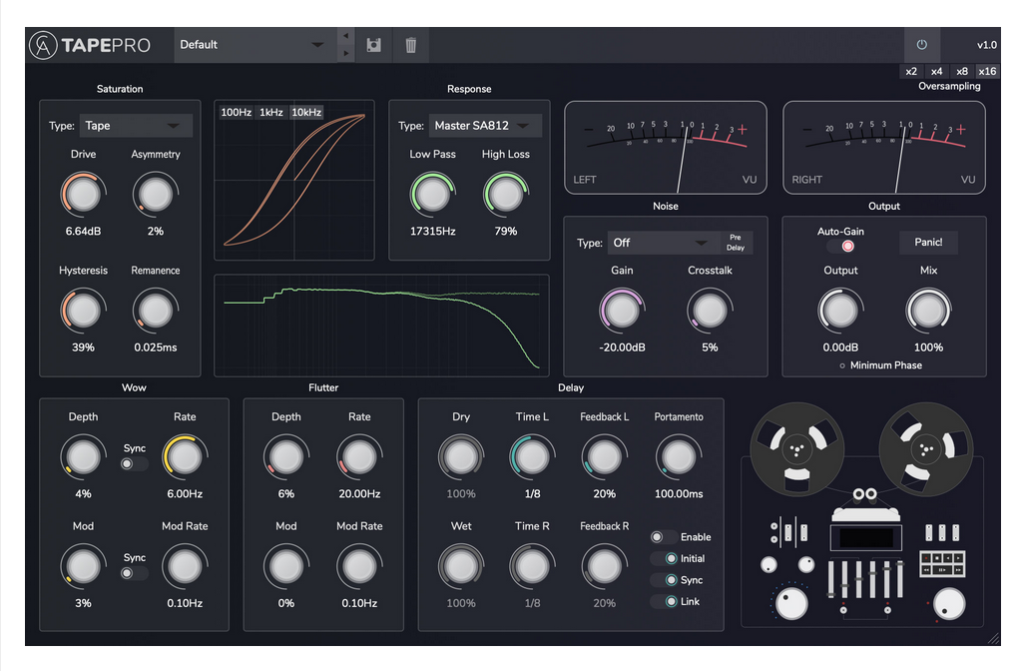
Task: Toggle the plugin power bypass icon
Action: [921, 44]
